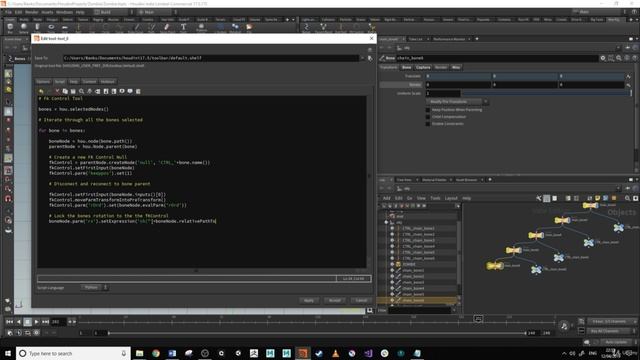Click the audio icon beside the timeline
Screen dimensions: 640x360
click(x=564, y=326)
